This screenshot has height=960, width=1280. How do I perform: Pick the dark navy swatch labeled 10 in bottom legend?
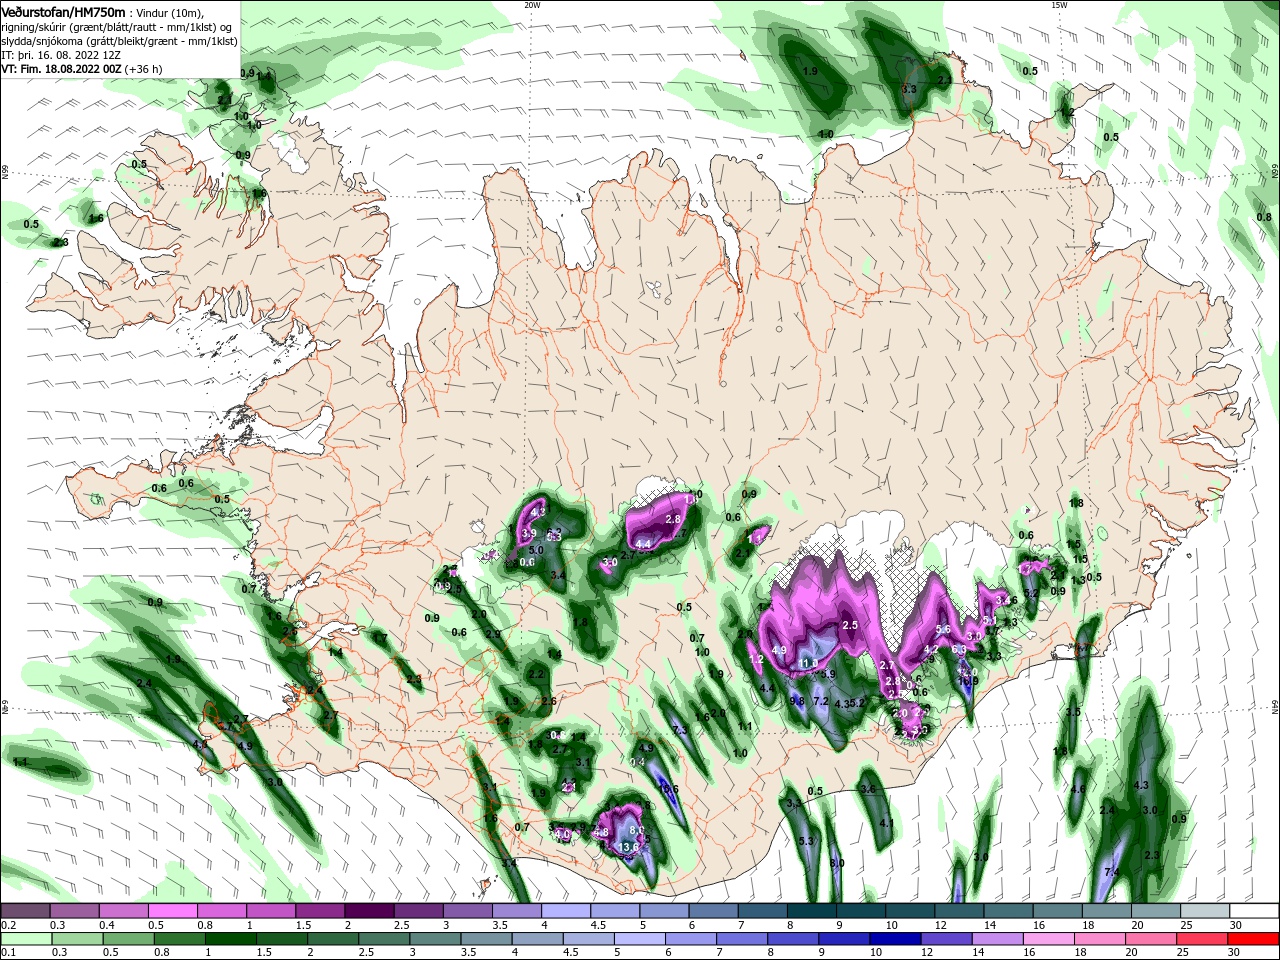[893, 939]
